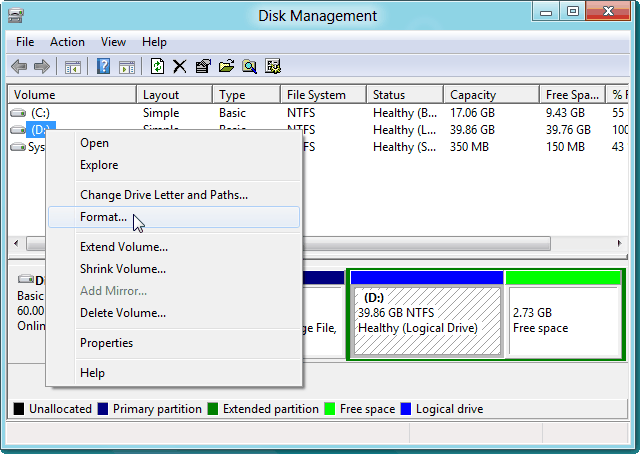
Task: Click the (C:) volume drive icon
Action: 18,113
